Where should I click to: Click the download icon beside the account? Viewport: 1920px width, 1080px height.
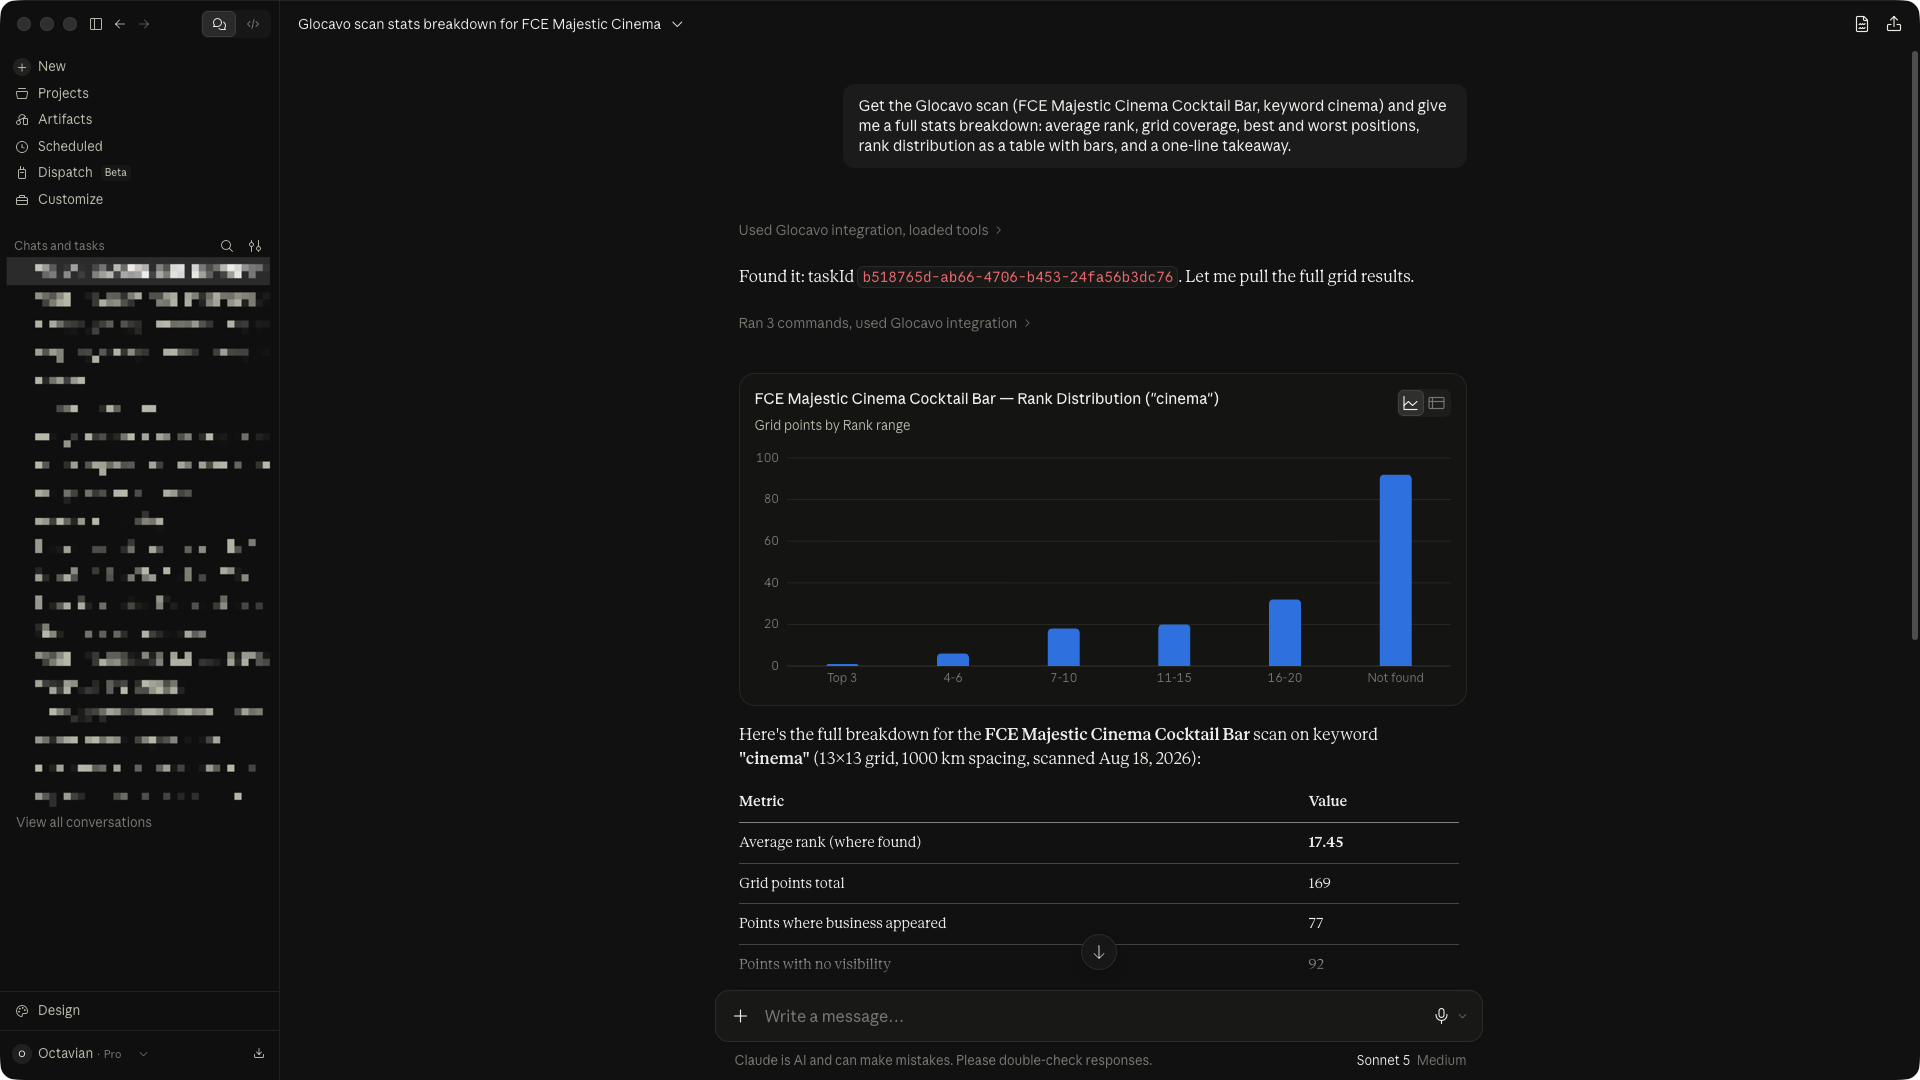[x=259, y=1054]
